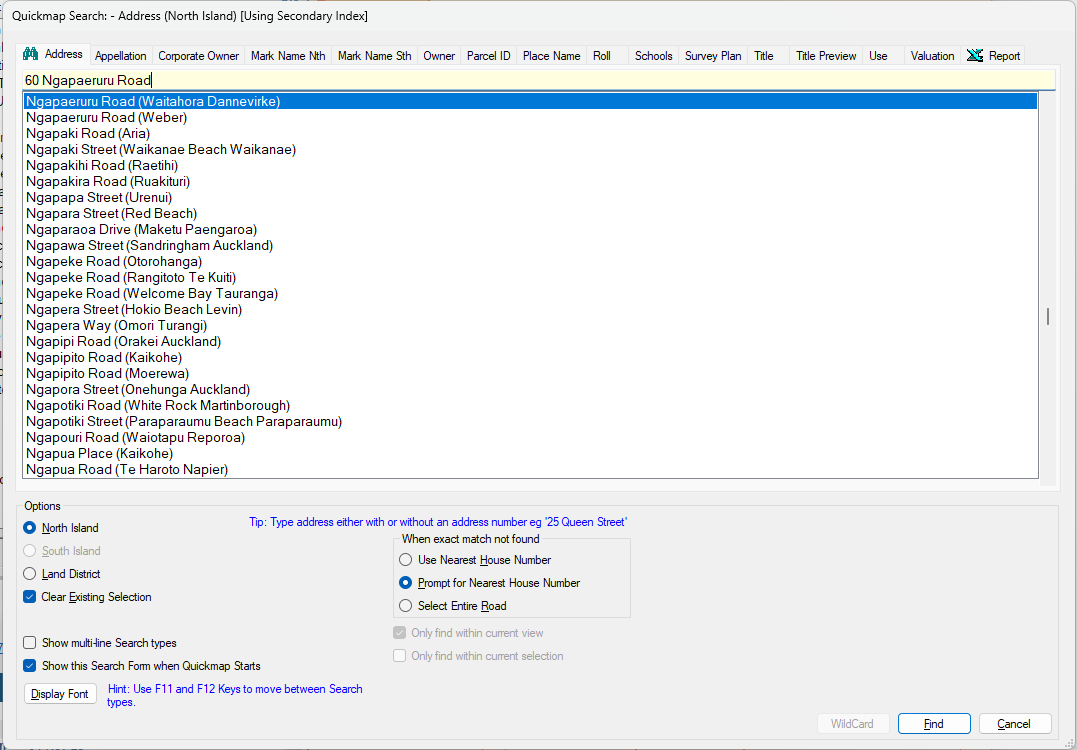Screen dimensions: 1077x750
Task: Select the Land District option
Action: [x=30, y=574]
